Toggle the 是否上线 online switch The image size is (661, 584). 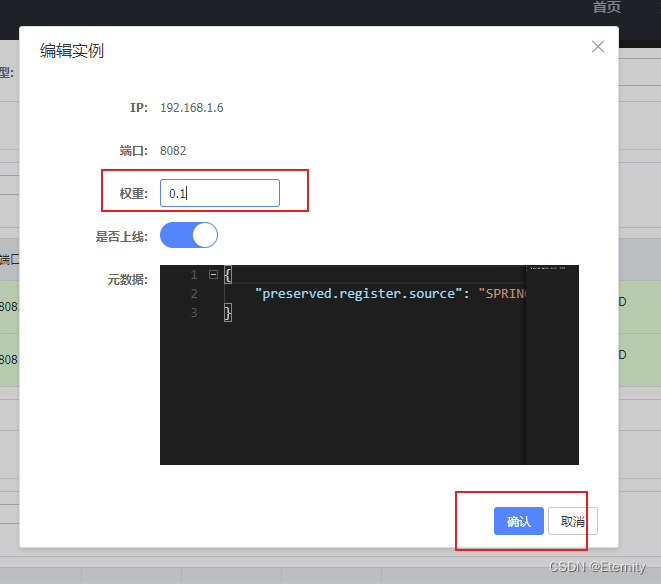click(x=189, y=235)
